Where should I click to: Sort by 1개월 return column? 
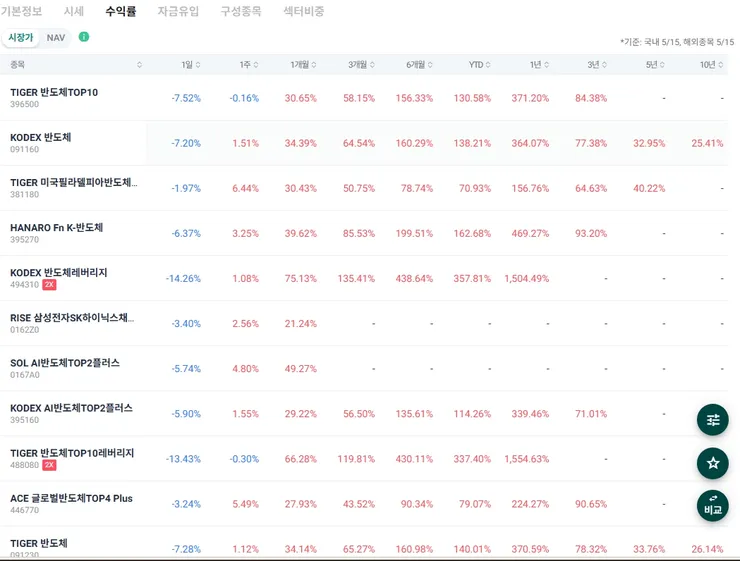(303, 65)
